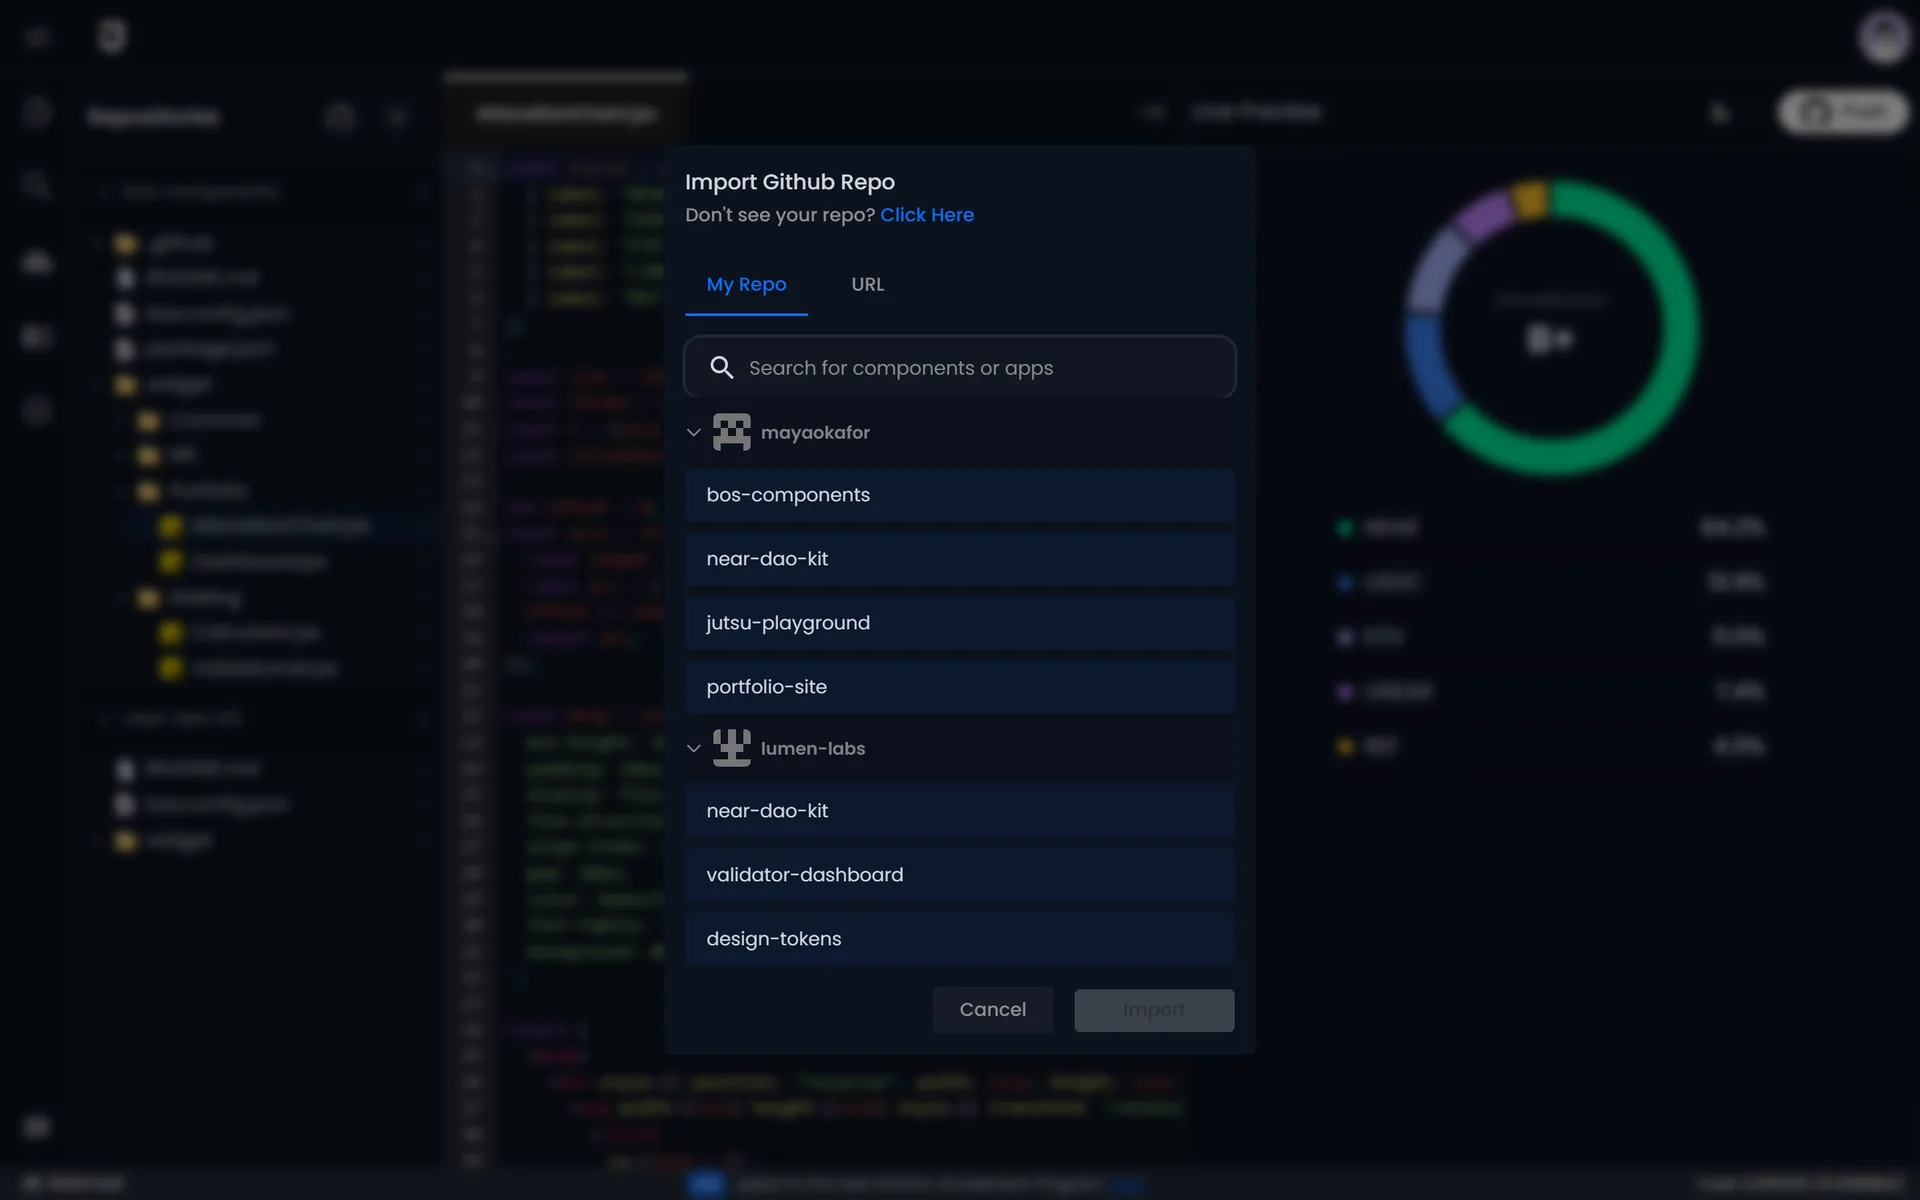
Task: Click the lumen-labs organization avatar
Action: [x=731, y=748]
